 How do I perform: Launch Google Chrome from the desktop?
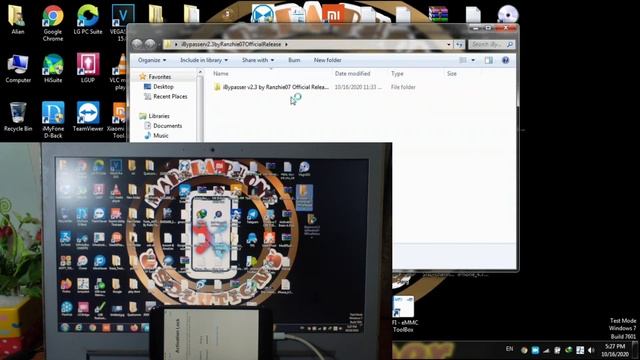[x=53, y=23]
